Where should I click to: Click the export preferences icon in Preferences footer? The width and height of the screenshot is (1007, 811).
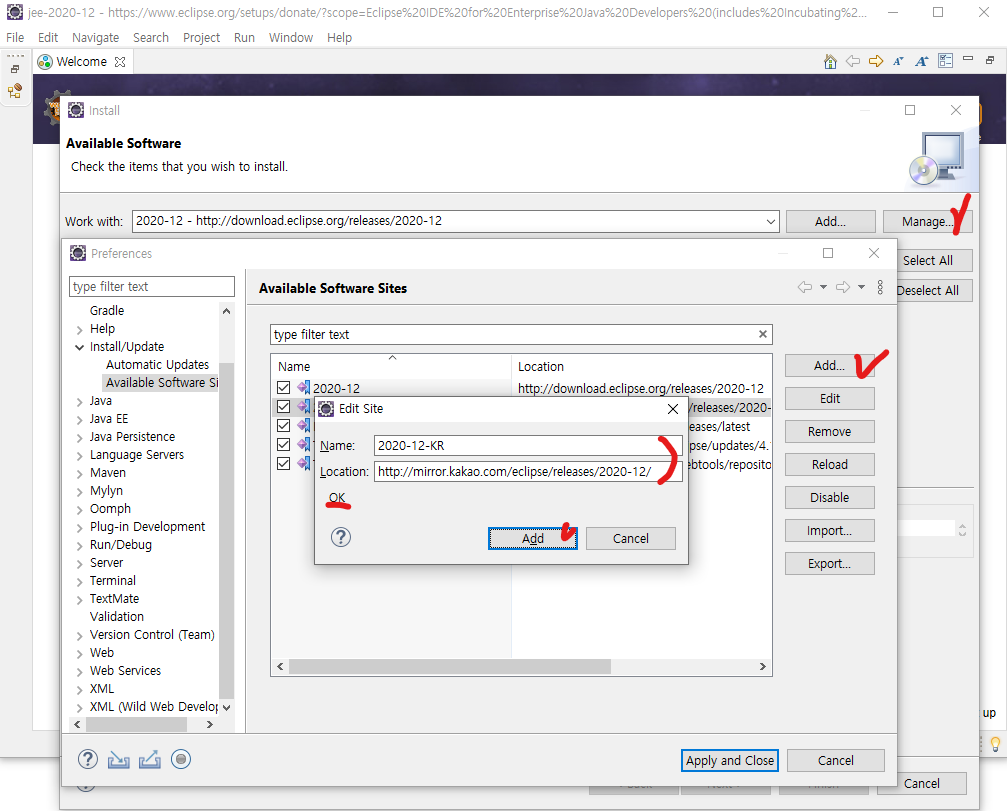(x=150, y=760)
